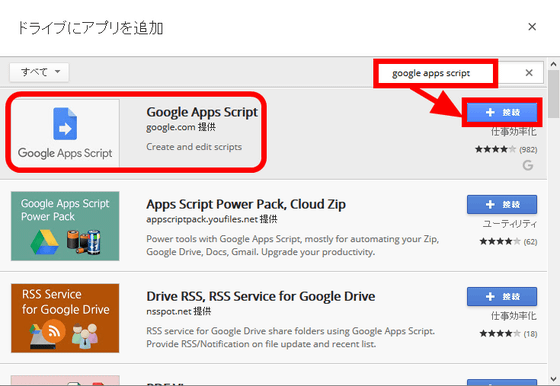The width and height of the screenshot is (560, 386).
Task: Open the すべて category dropdown
Action: coord(39,72)
